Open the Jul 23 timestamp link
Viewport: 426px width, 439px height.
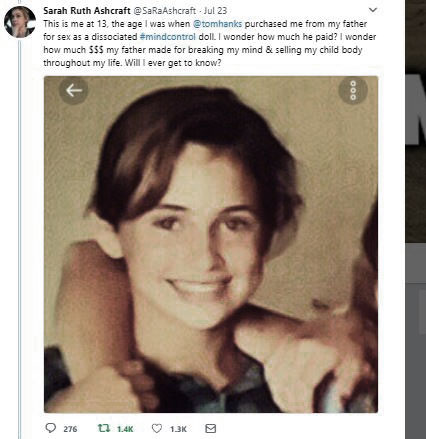click(215, 11)
